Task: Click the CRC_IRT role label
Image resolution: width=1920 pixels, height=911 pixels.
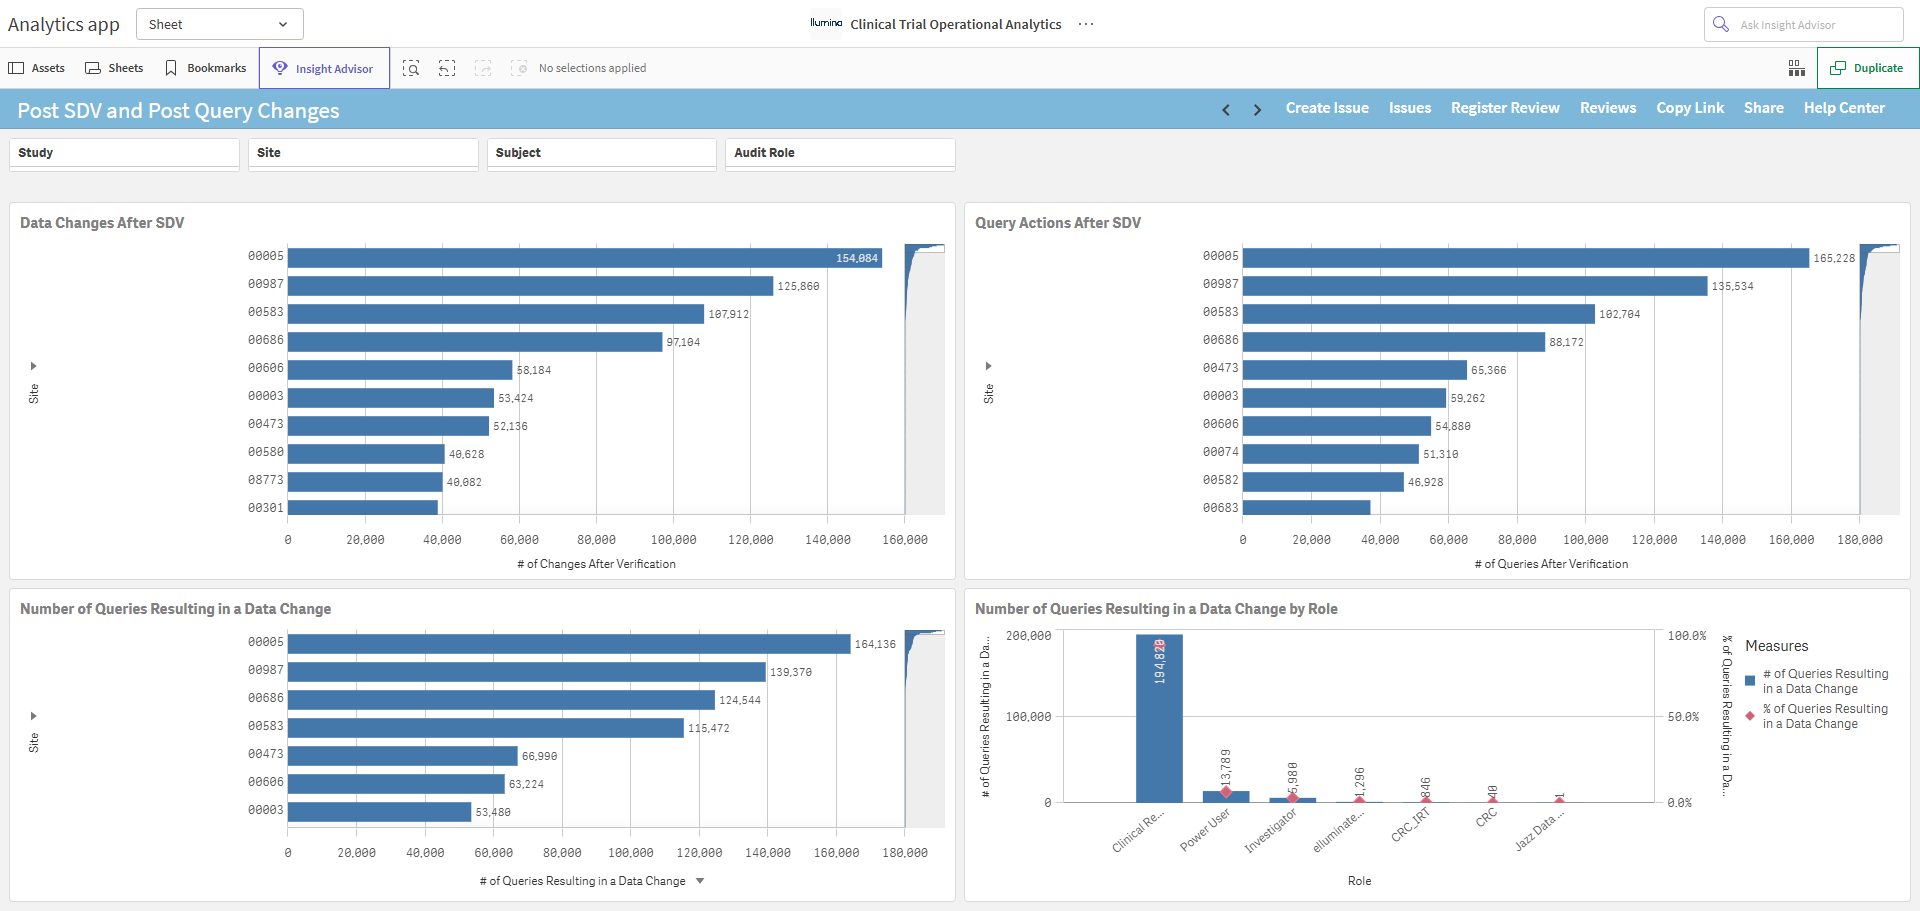Action: pyautogui.click(x=1411, y=825)
